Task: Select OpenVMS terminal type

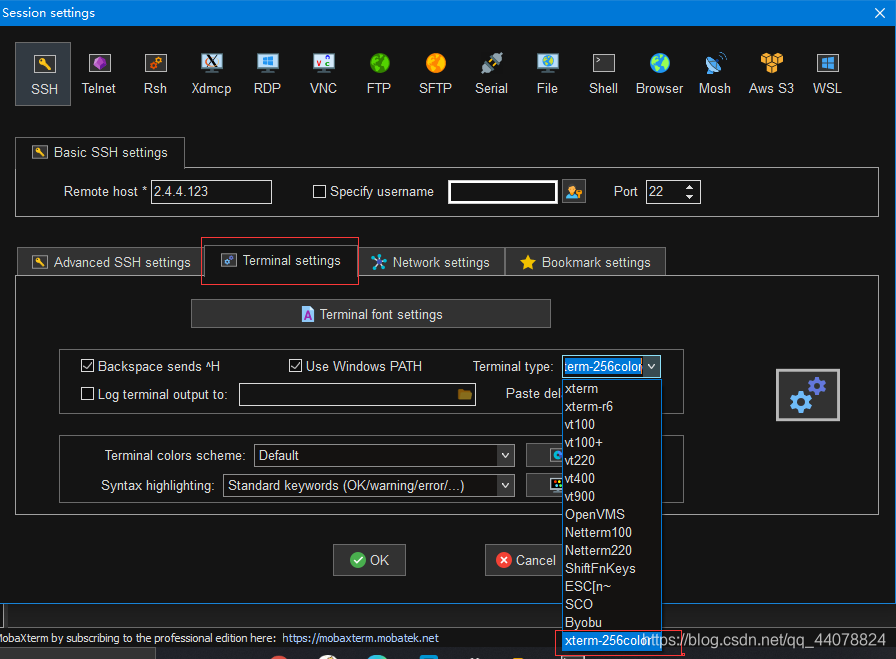Action: coord(612,514)
